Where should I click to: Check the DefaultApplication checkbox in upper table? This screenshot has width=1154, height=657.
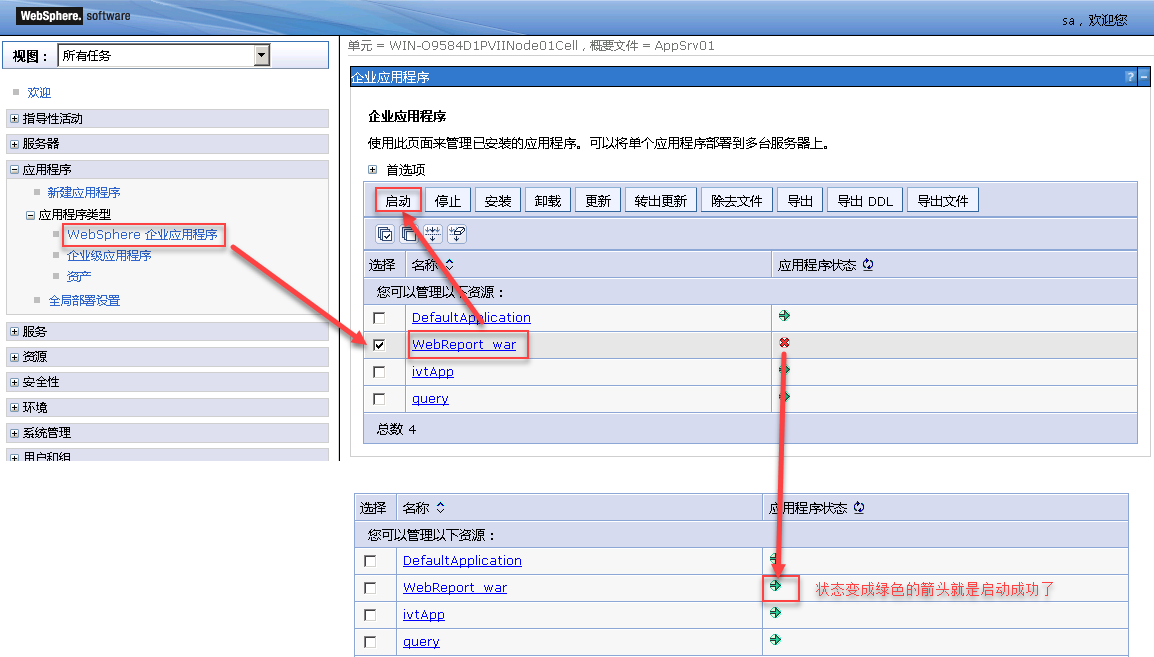[x=379, y=318]
